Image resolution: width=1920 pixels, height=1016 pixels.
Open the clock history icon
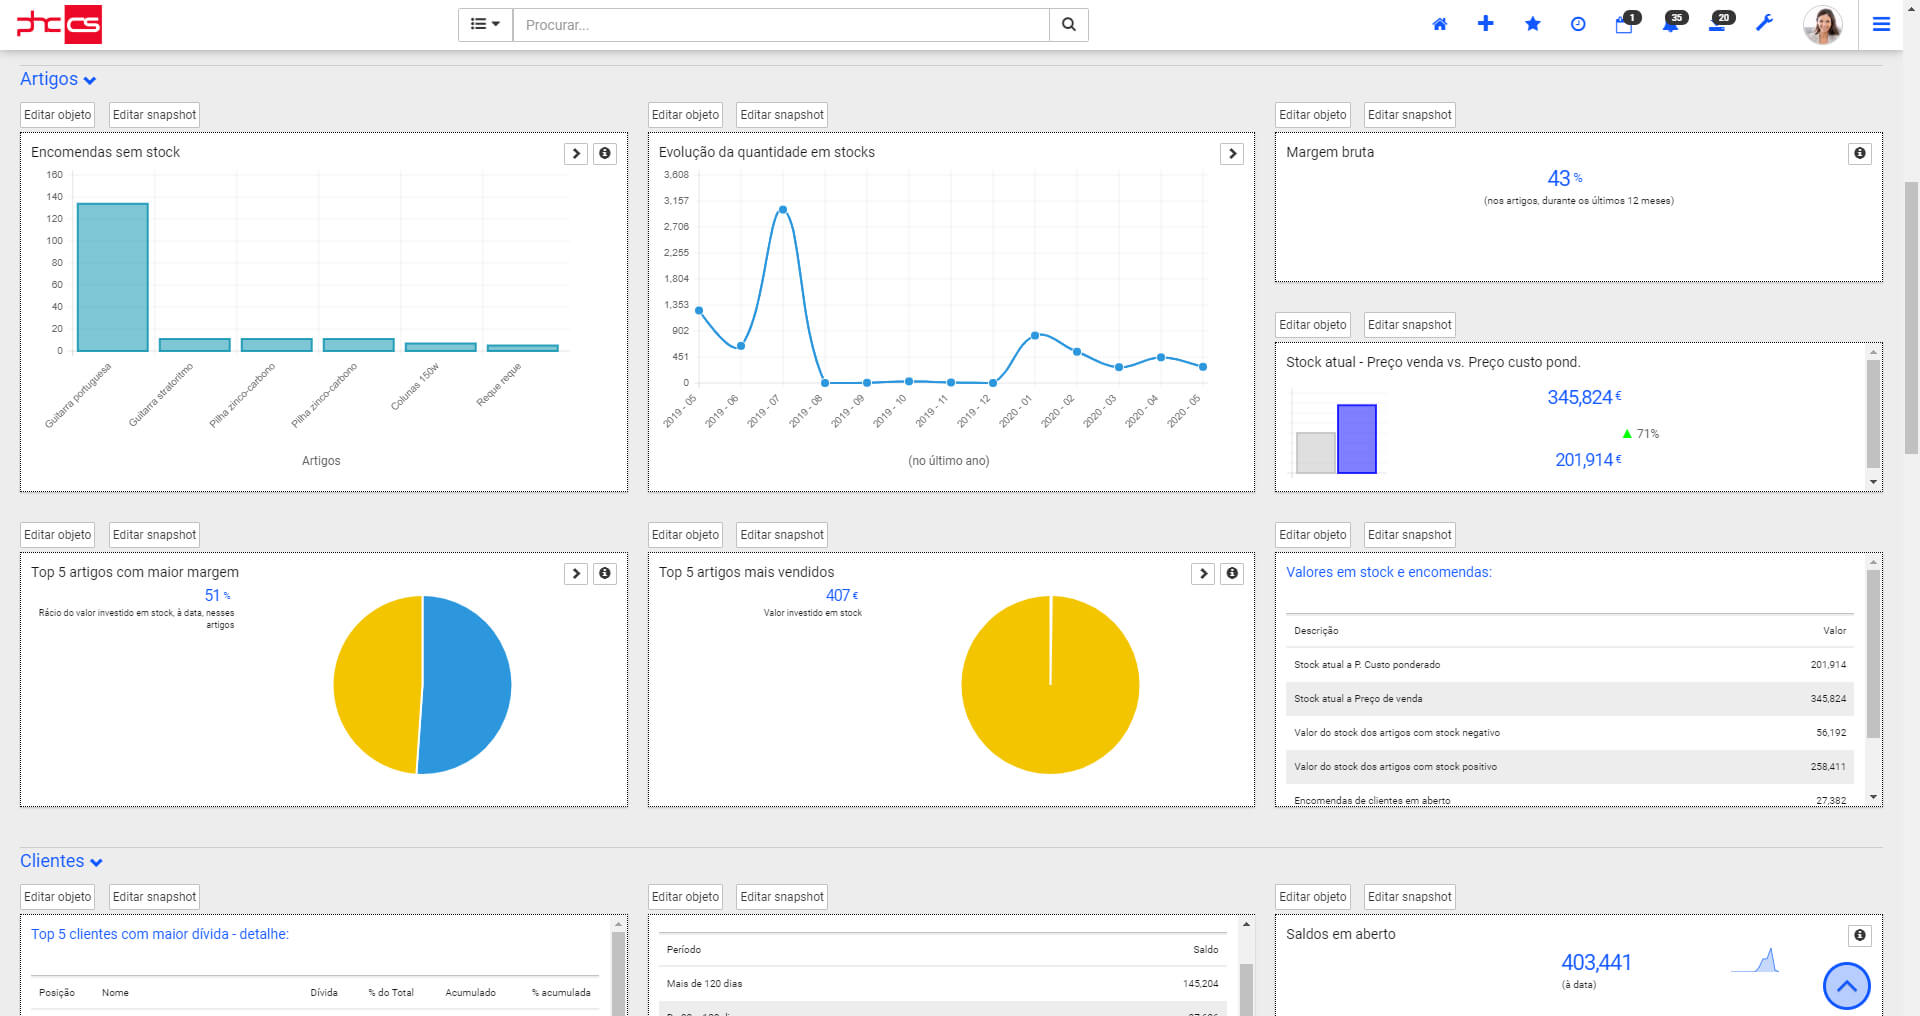tap(1578, 24)
